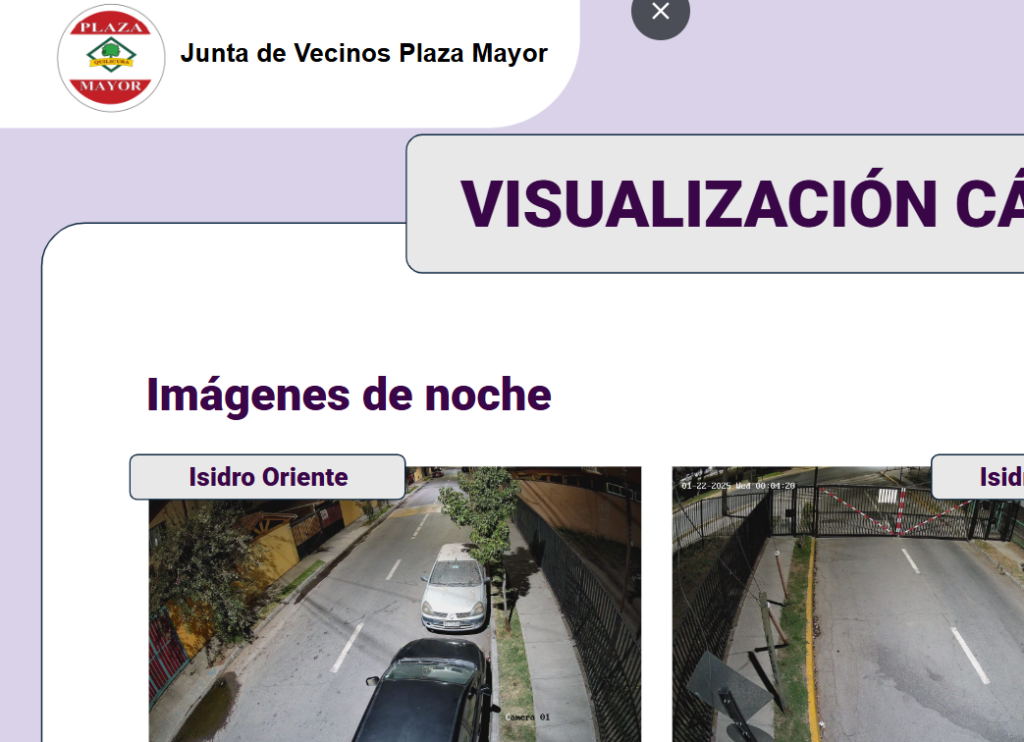
Task: Click the Imágenes de noche heading
Action: [349, 395]
